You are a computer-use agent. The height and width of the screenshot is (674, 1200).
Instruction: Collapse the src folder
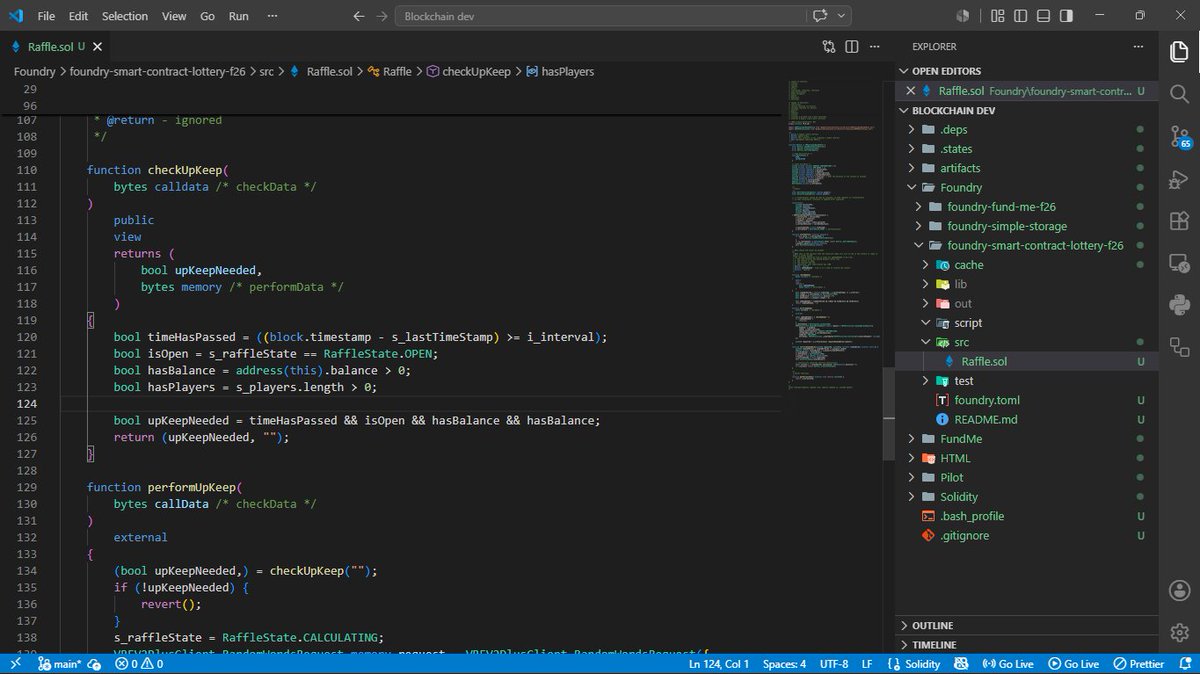1028,342
